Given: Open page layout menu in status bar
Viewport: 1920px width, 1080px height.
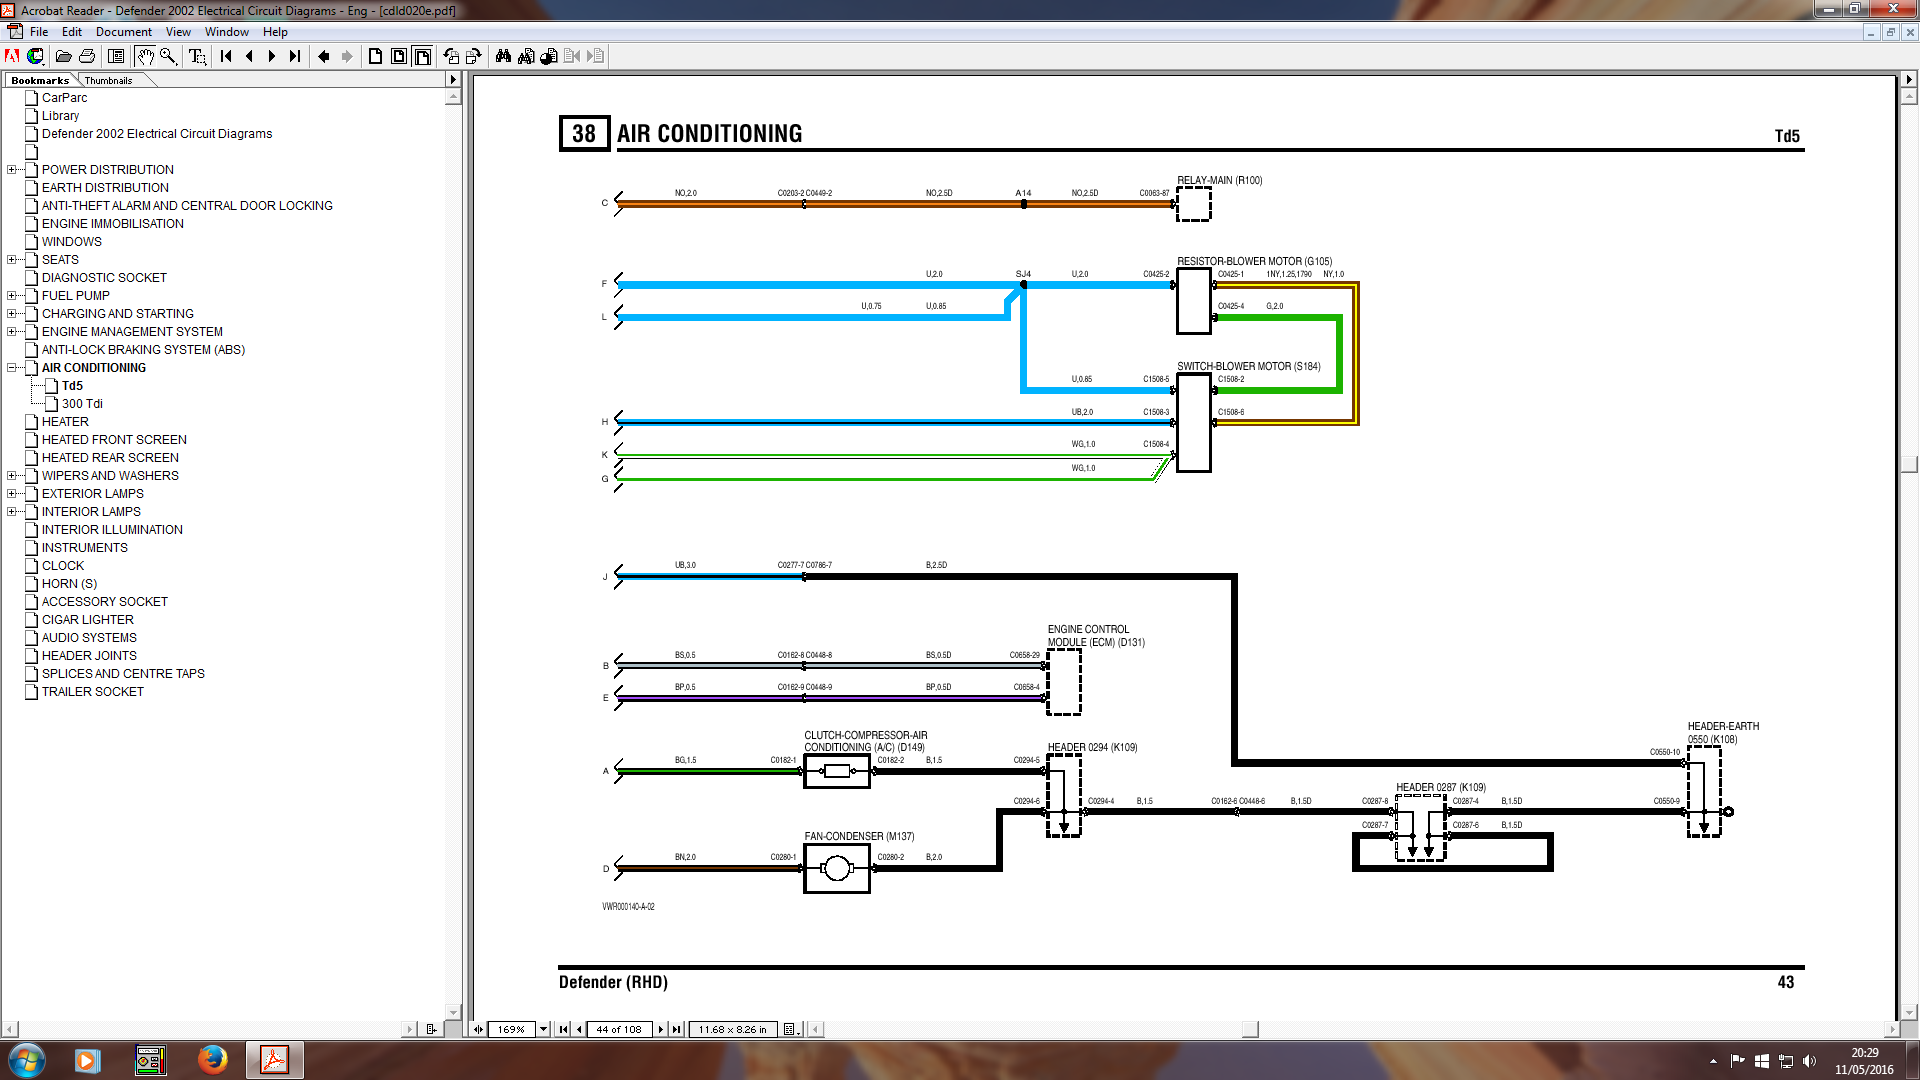Looking at the screenshot, I should [790, 1029].
